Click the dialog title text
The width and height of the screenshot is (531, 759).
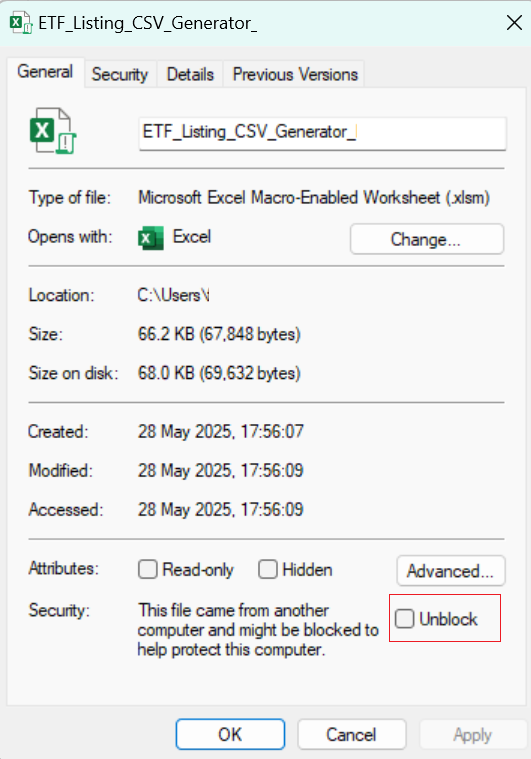[x=148, y=23]
